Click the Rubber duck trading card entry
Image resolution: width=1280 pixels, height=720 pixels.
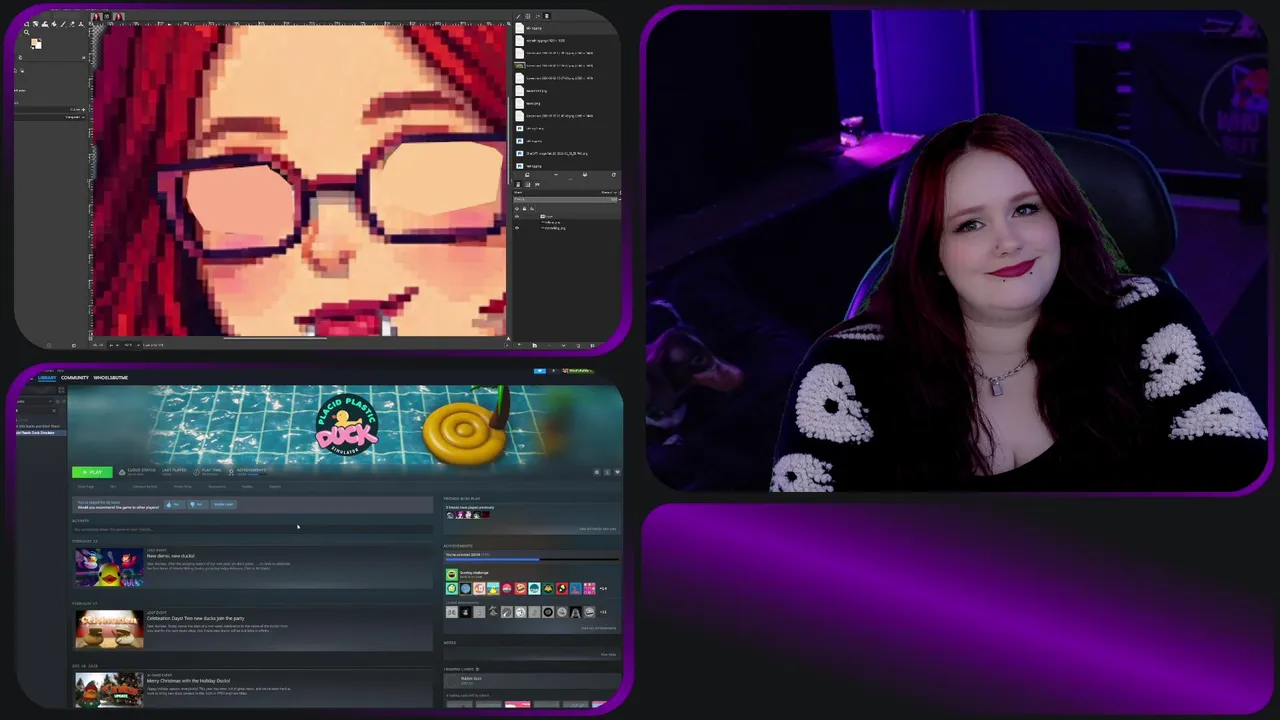[532, 681]
